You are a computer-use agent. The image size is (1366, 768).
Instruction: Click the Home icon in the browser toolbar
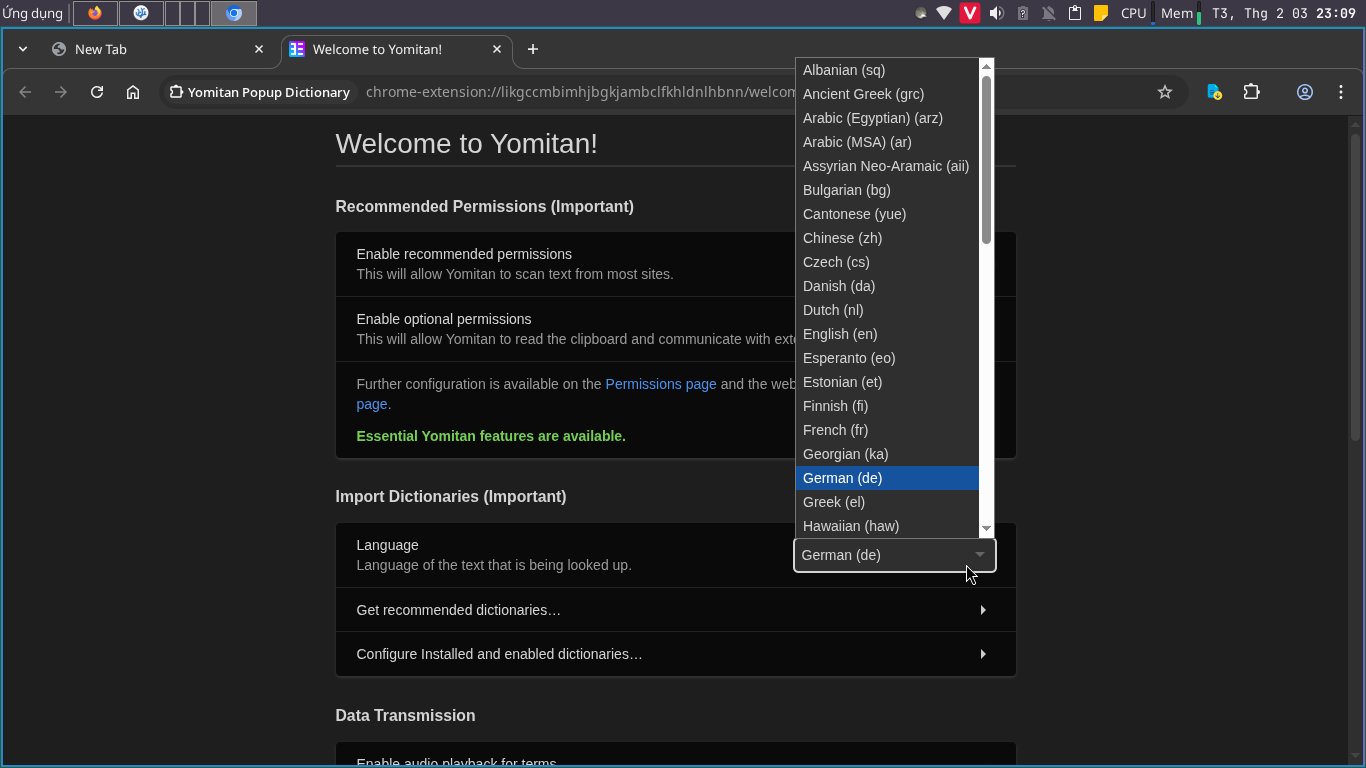click(133, 92)
